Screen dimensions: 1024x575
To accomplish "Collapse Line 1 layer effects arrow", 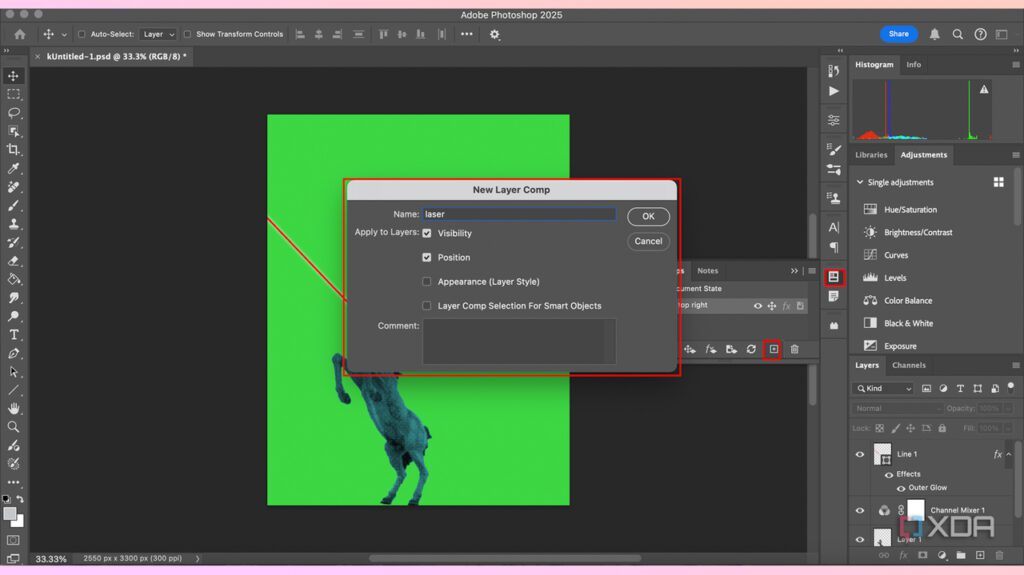I will tap(1009, 454).
